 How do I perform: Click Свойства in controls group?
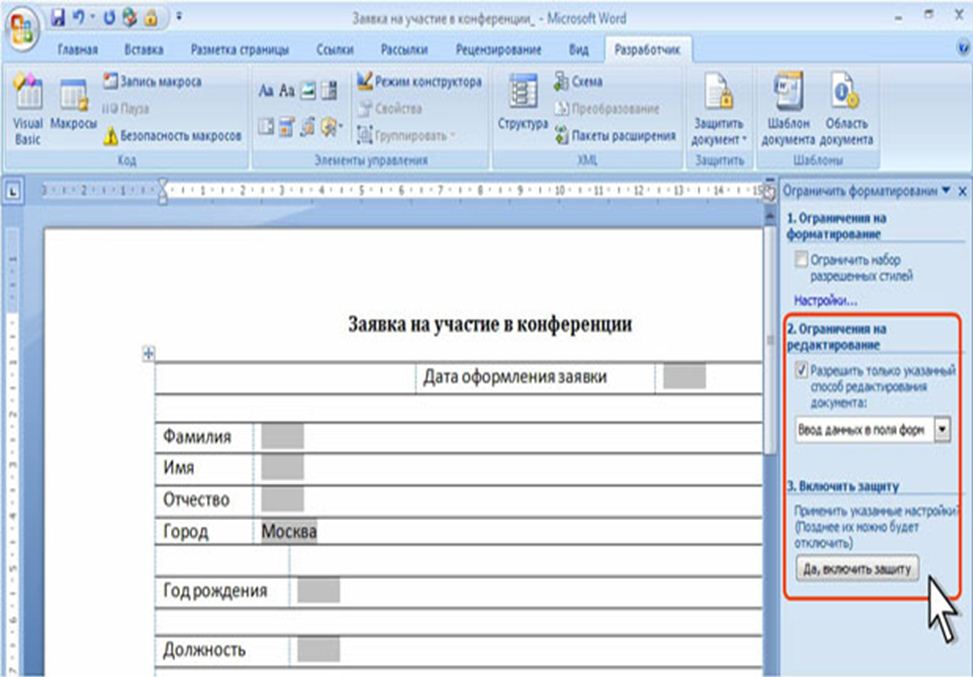coord(391,109)
